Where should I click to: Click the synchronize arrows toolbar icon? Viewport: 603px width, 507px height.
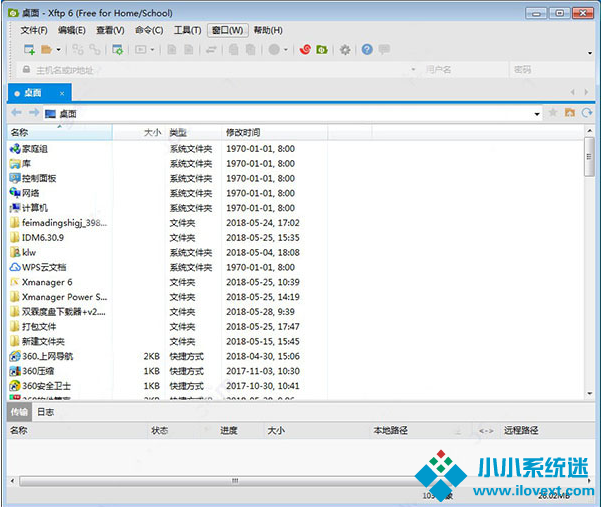tap(211, 50)
